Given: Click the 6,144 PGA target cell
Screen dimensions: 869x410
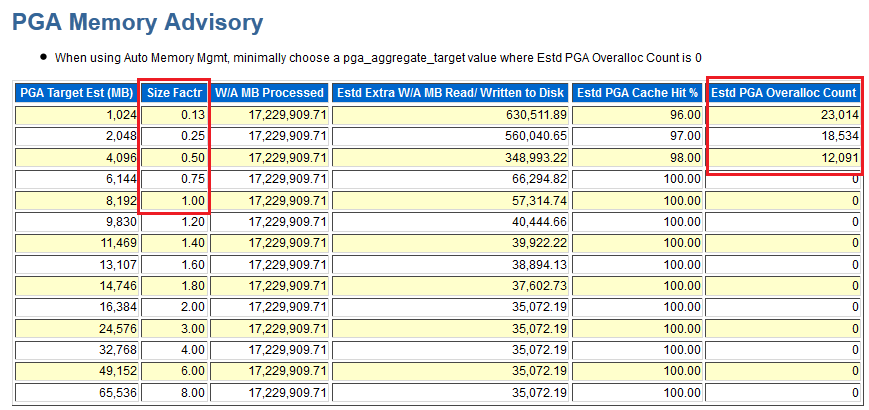Looking at the screenshot, I should [77, 179].
